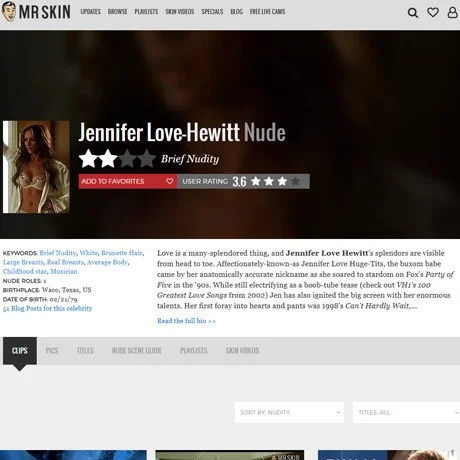Screen dimensions: 460x460
Task: Open the Updates menu
Action: (90, 12)
